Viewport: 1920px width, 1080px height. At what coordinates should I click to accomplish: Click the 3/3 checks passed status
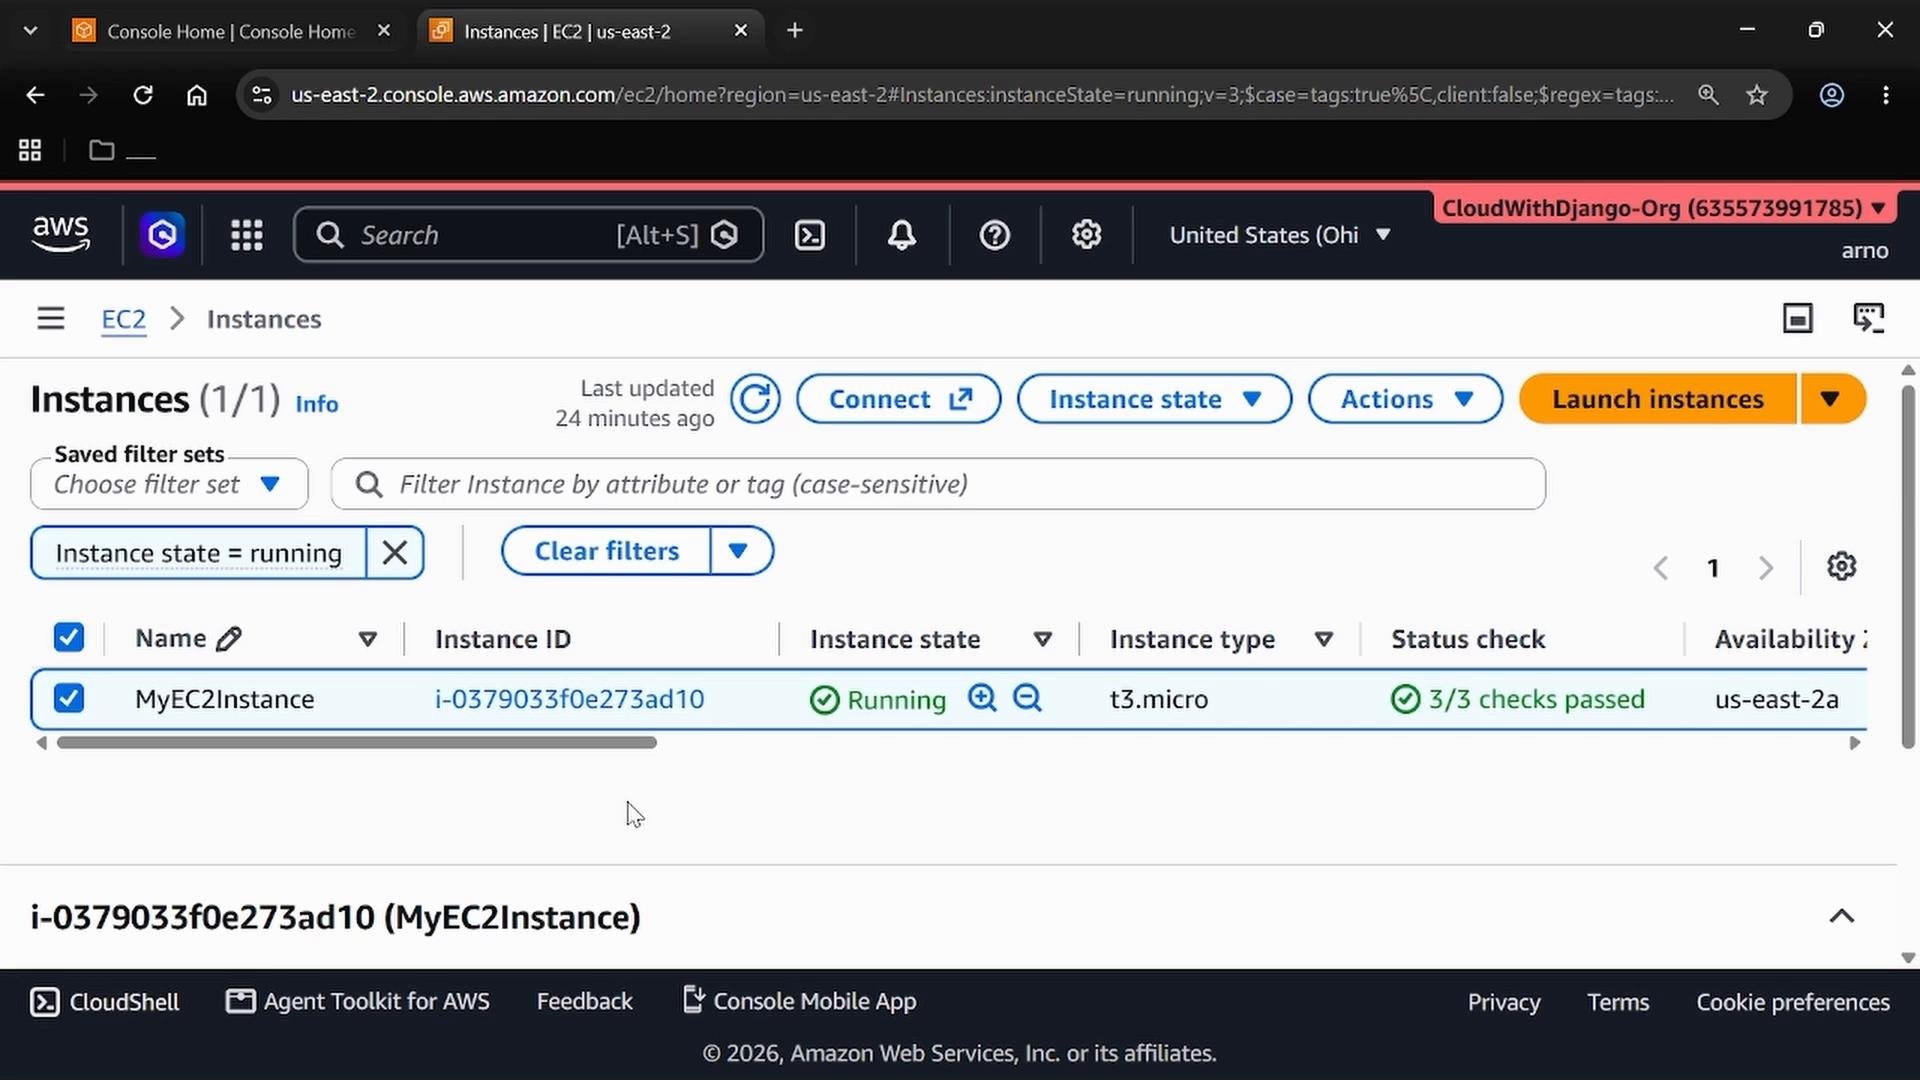pos(1517,699)
